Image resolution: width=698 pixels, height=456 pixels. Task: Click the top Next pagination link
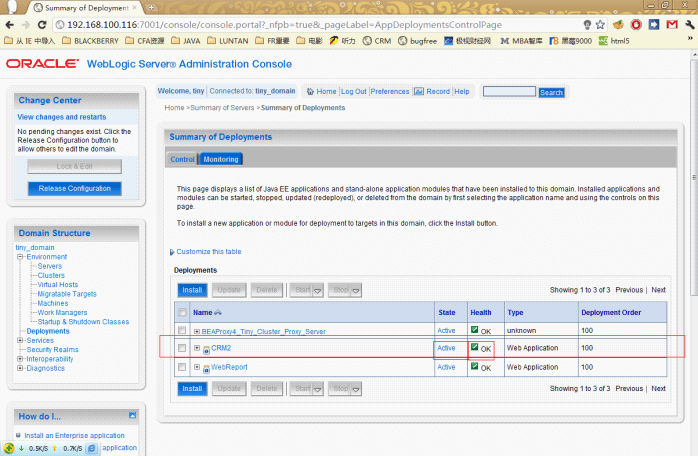[x=658, y=290]
